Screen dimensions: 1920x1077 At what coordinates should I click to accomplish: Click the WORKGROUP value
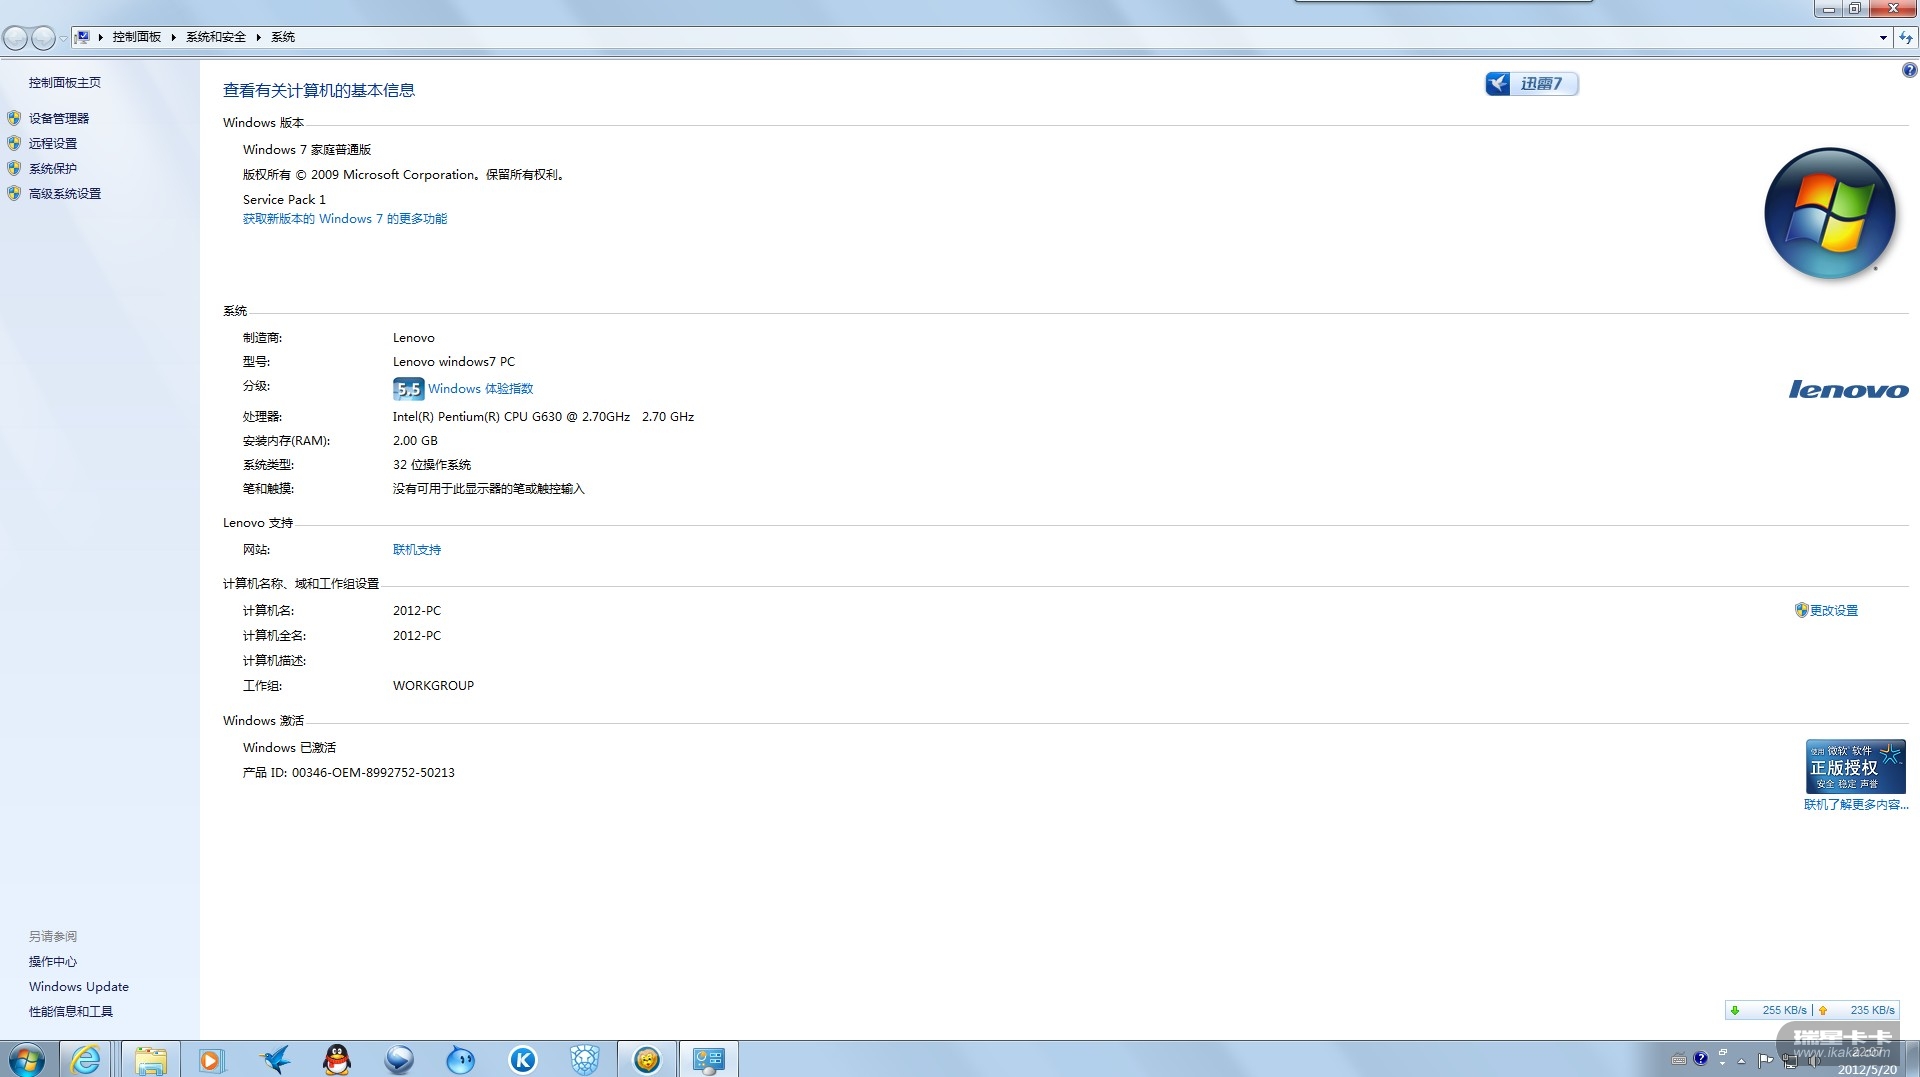pyautogui.click(x=433, y=686)
